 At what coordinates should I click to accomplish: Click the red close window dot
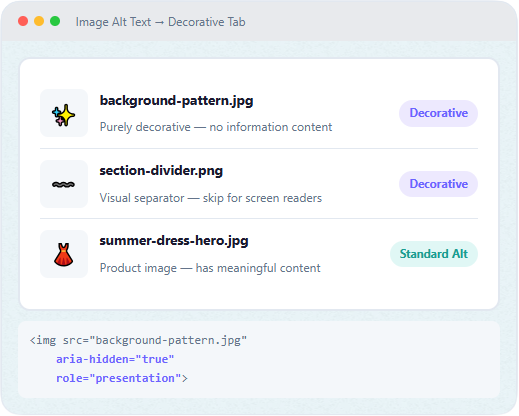click(x=23, y=21)
